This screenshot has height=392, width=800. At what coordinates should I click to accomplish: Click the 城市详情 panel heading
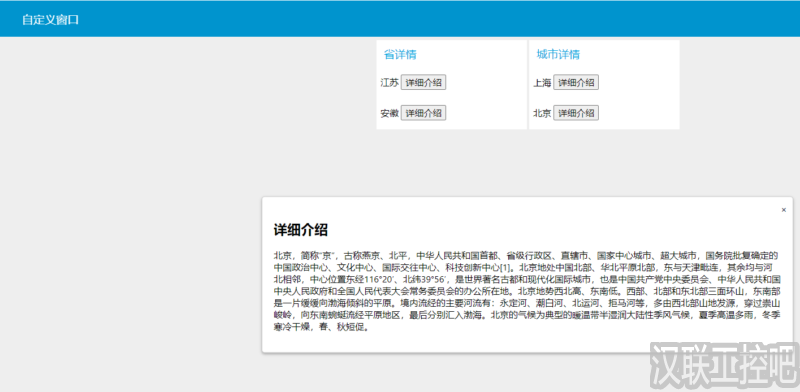pyautogui.click(x=558, y=55)
